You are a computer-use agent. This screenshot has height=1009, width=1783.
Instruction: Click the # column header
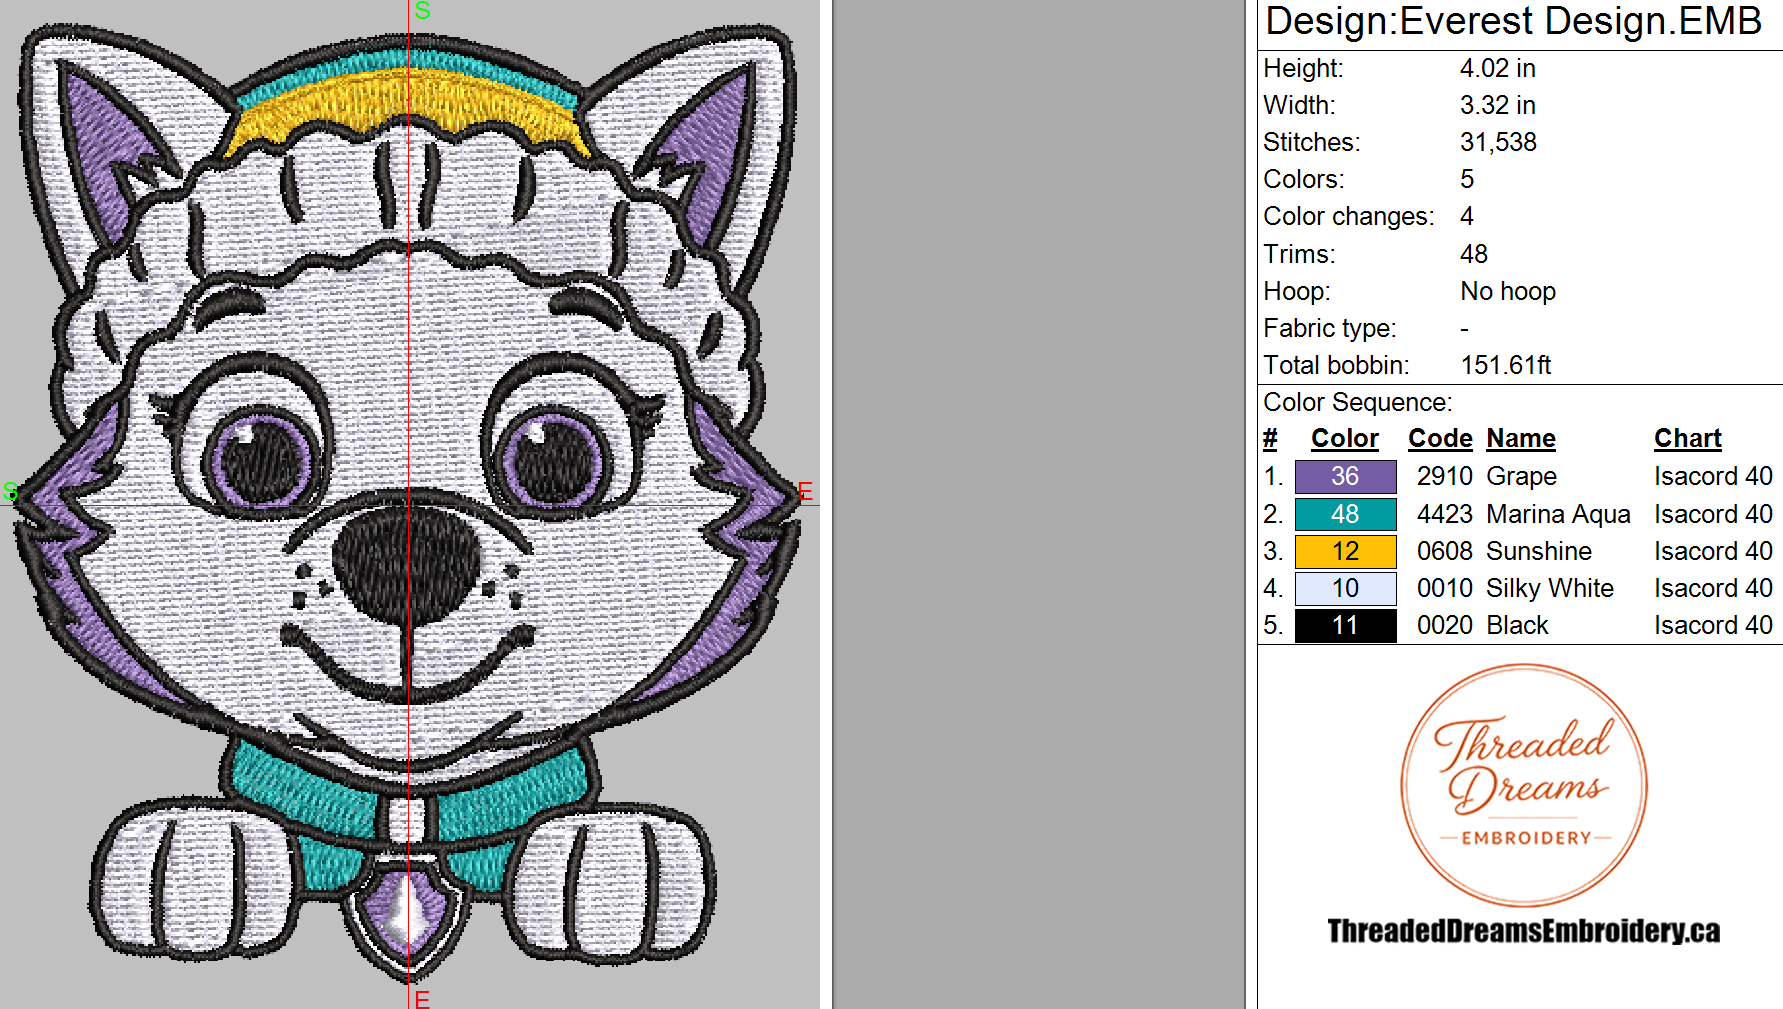coord(1270,438)
